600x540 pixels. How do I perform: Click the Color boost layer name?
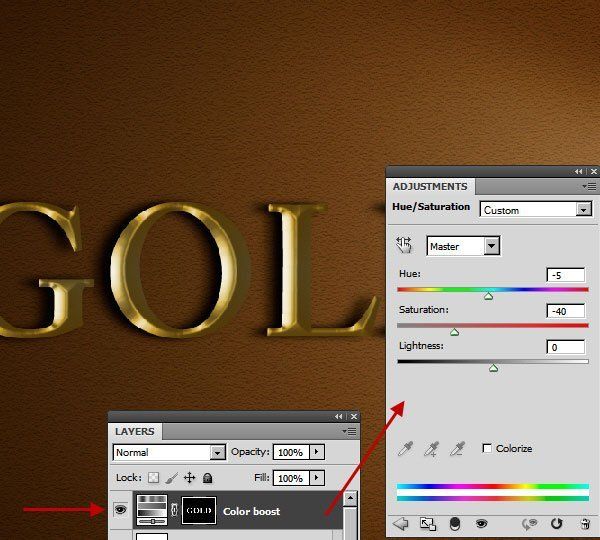pyautogui.click(x=251, y=511)
